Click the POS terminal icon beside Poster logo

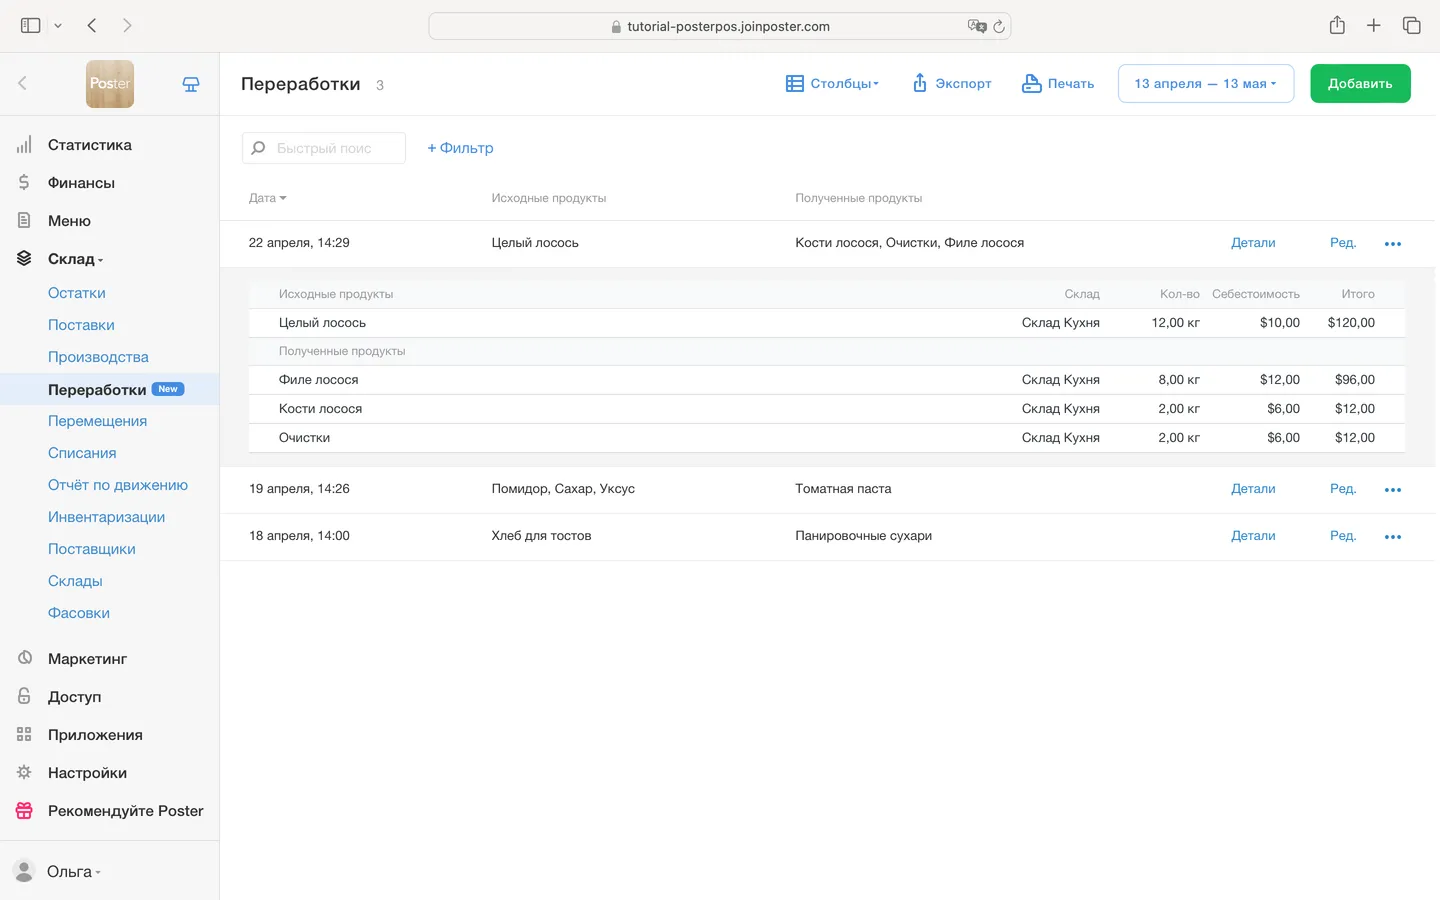click(190, 85)
